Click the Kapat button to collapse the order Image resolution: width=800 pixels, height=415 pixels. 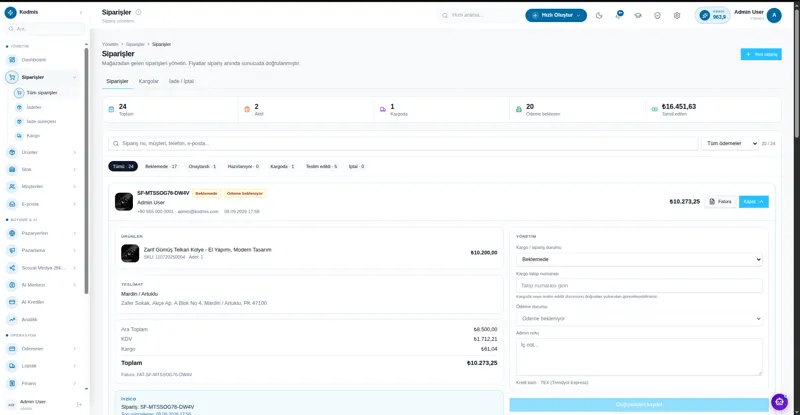coord(754,202)
